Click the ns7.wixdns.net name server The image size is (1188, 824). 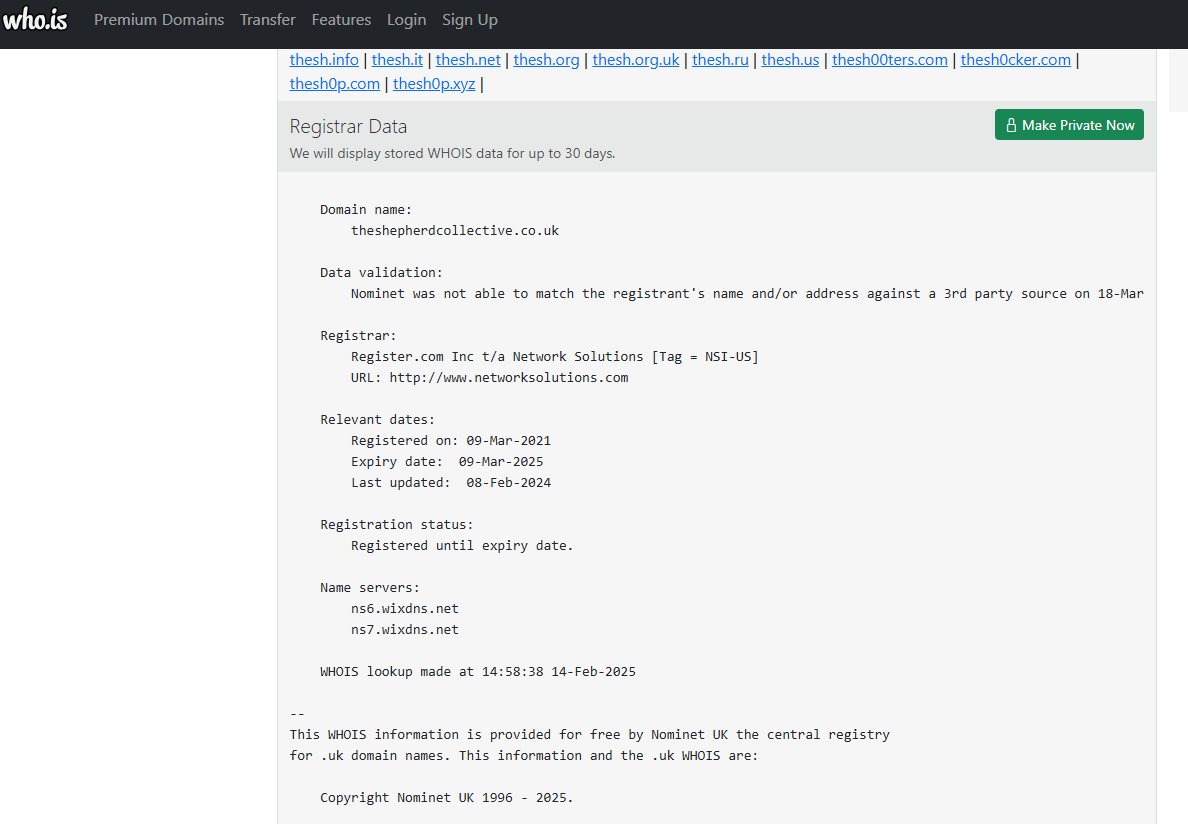(405, 630)
